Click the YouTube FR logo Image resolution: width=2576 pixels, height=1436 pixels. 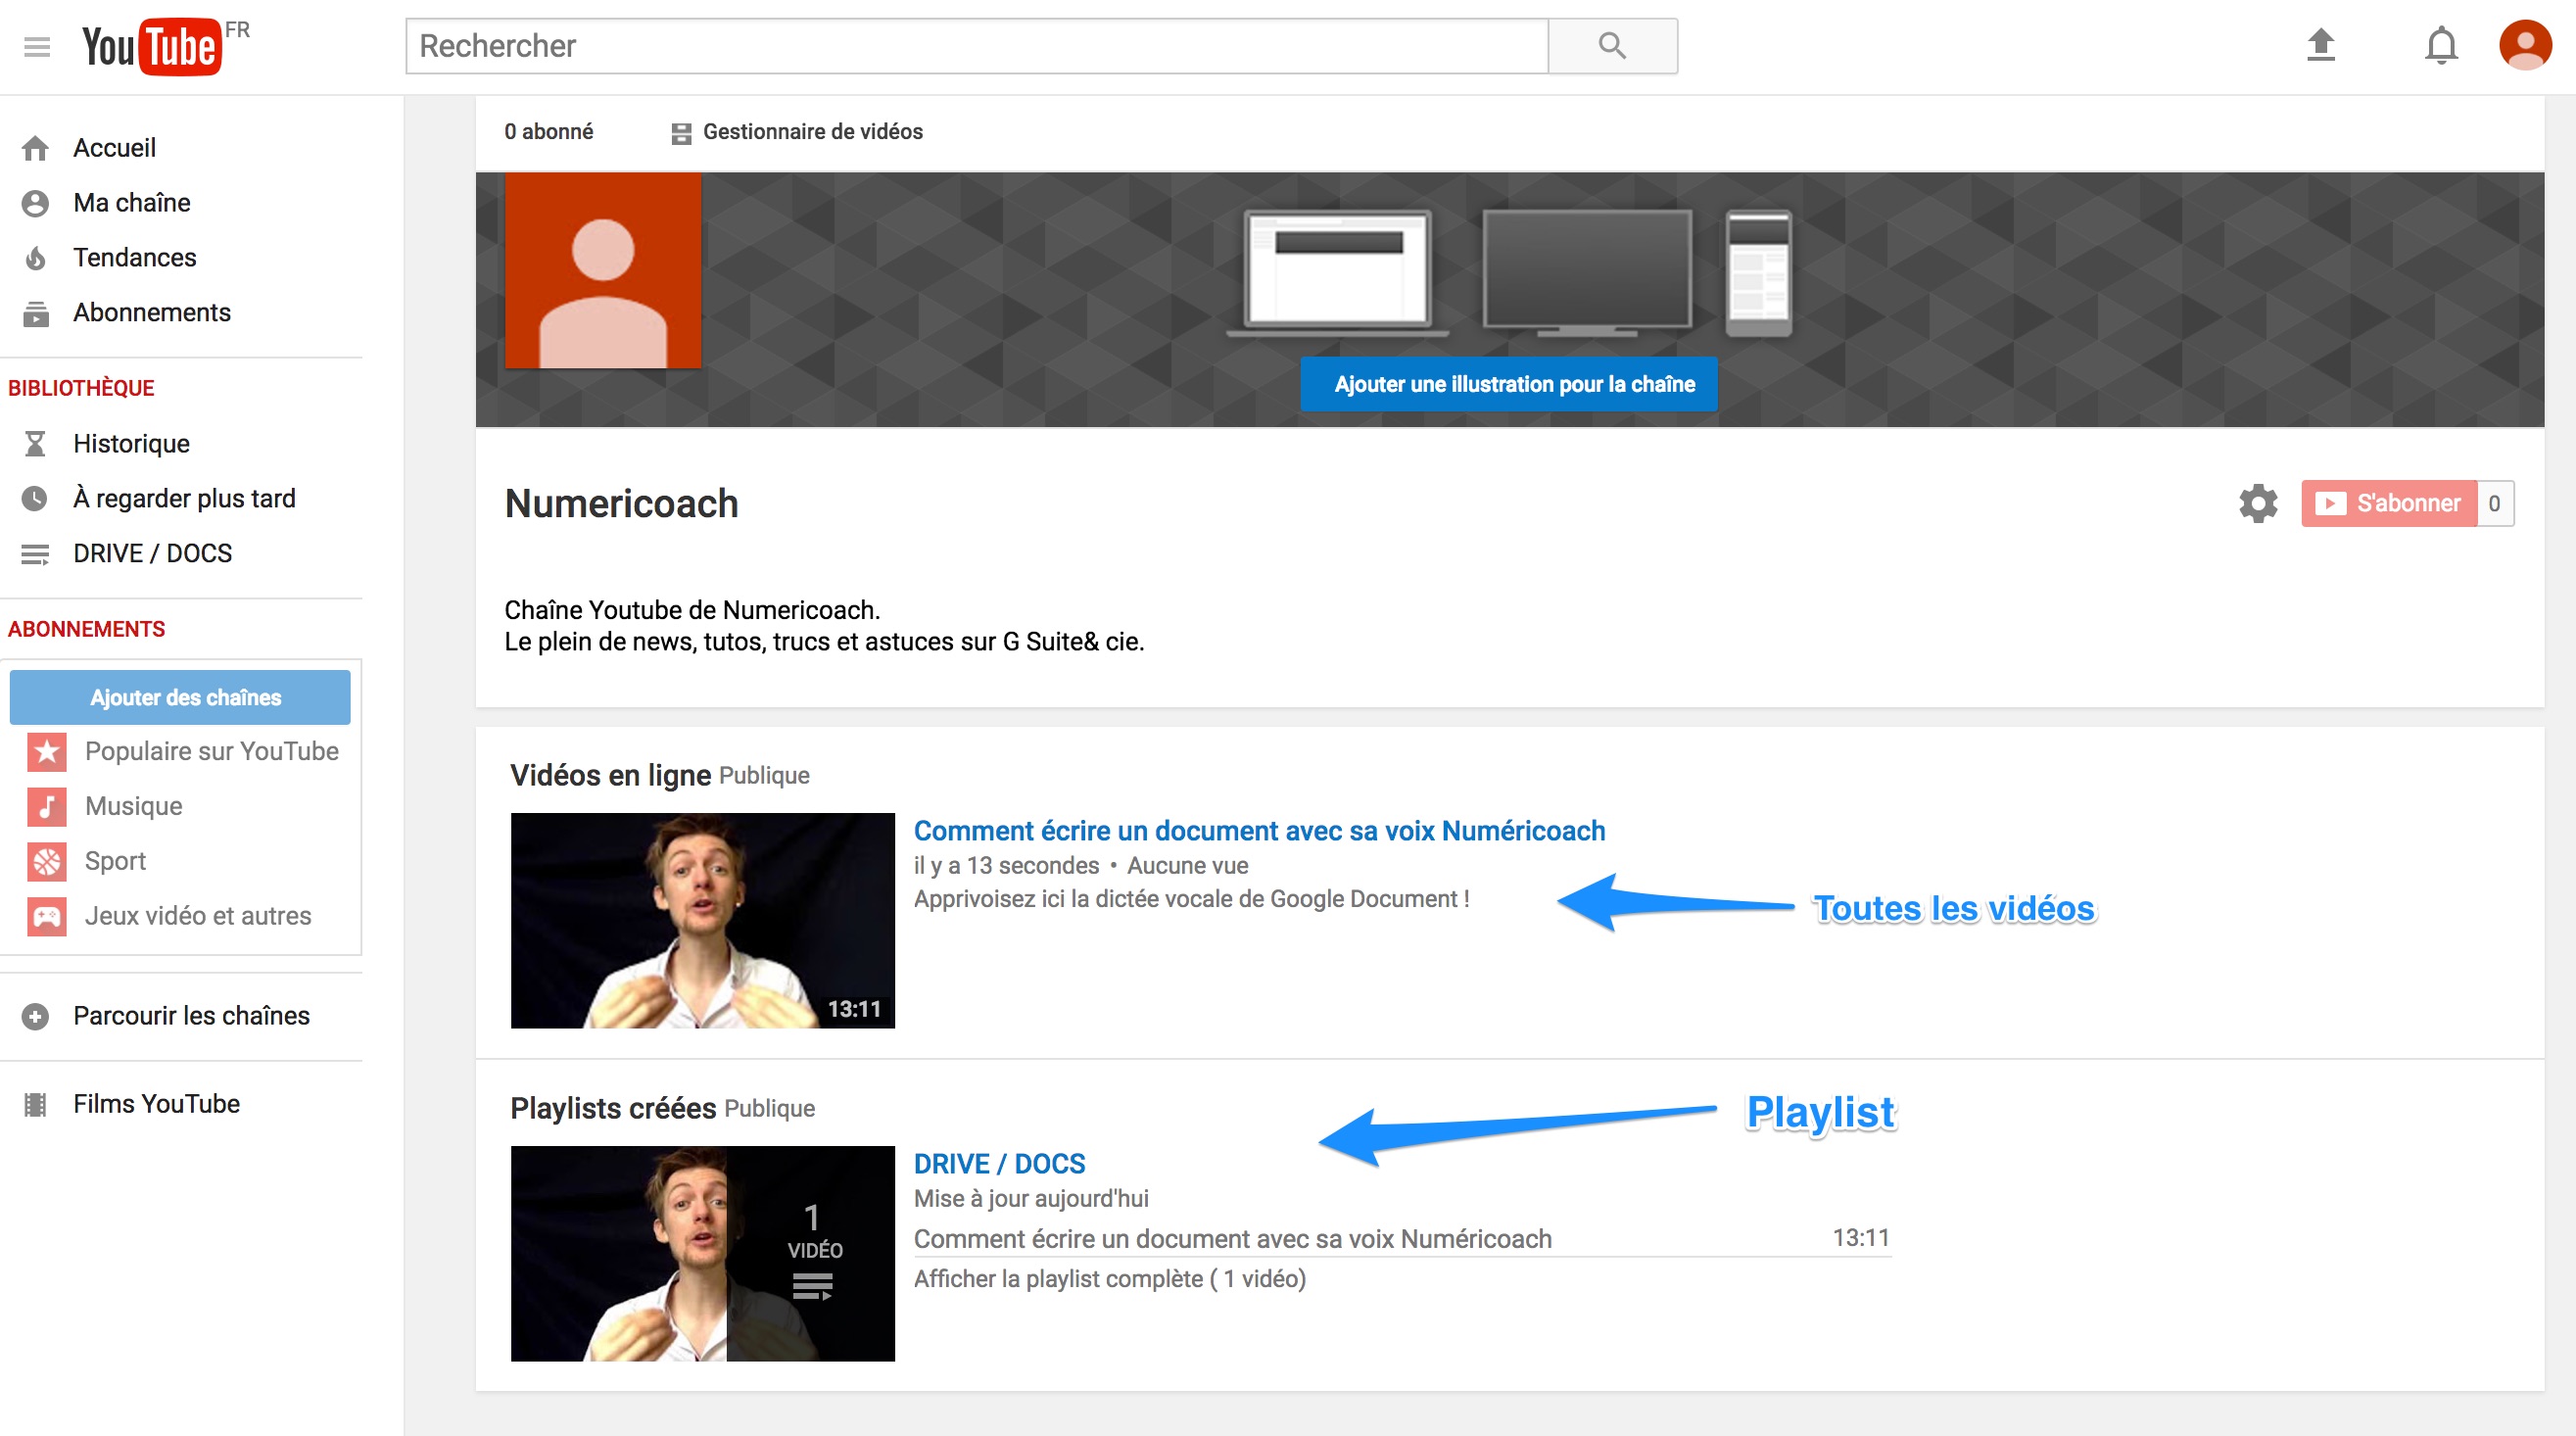coord(166,46)
